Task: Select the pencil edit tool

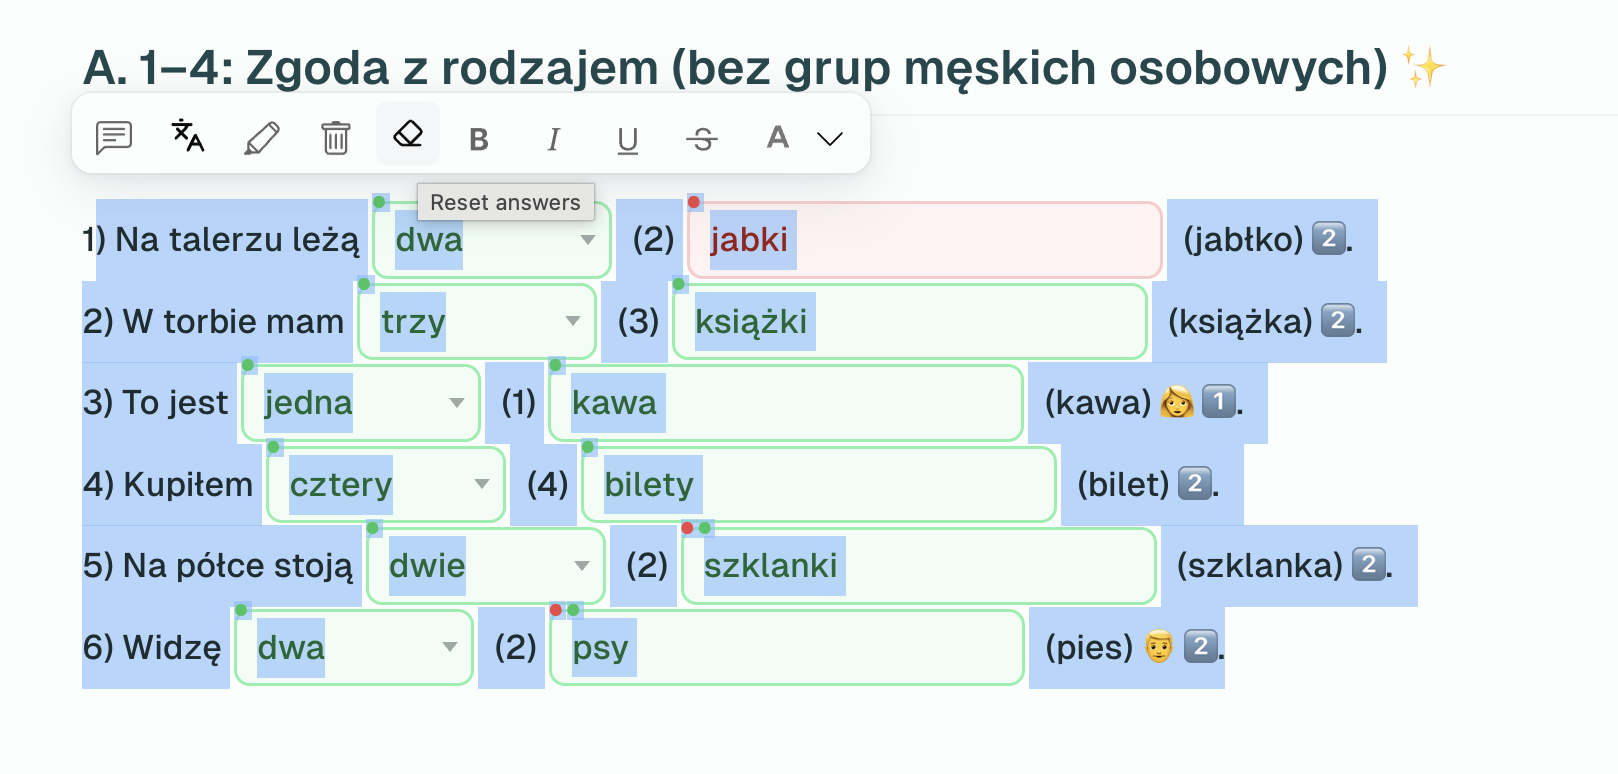Action: (x=262, y=137)
